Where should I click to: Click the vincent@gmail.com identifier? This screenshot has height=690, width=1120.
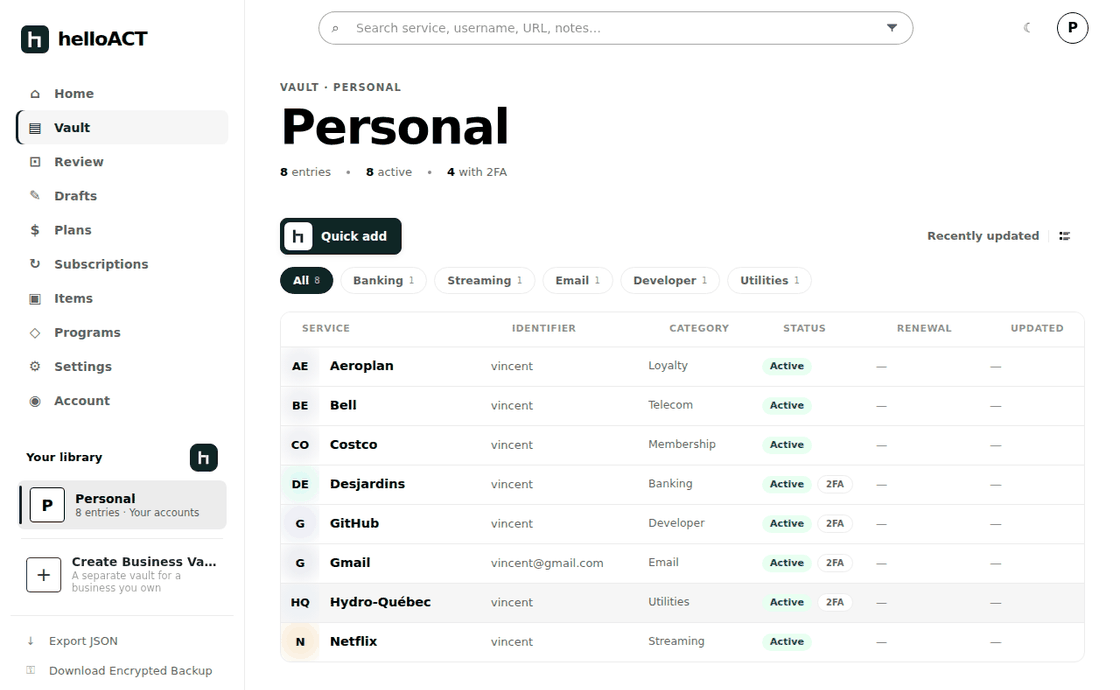pos(547,563)
